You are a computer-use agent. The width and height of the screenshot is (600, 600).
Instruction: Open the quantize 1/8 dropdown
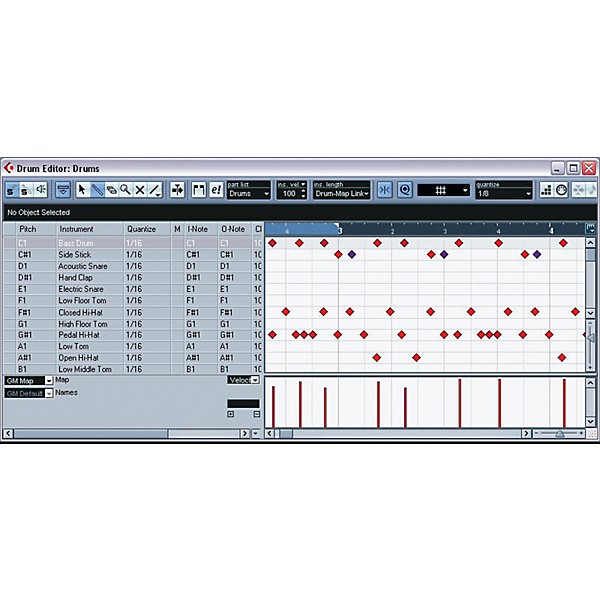tap(504, 194)
